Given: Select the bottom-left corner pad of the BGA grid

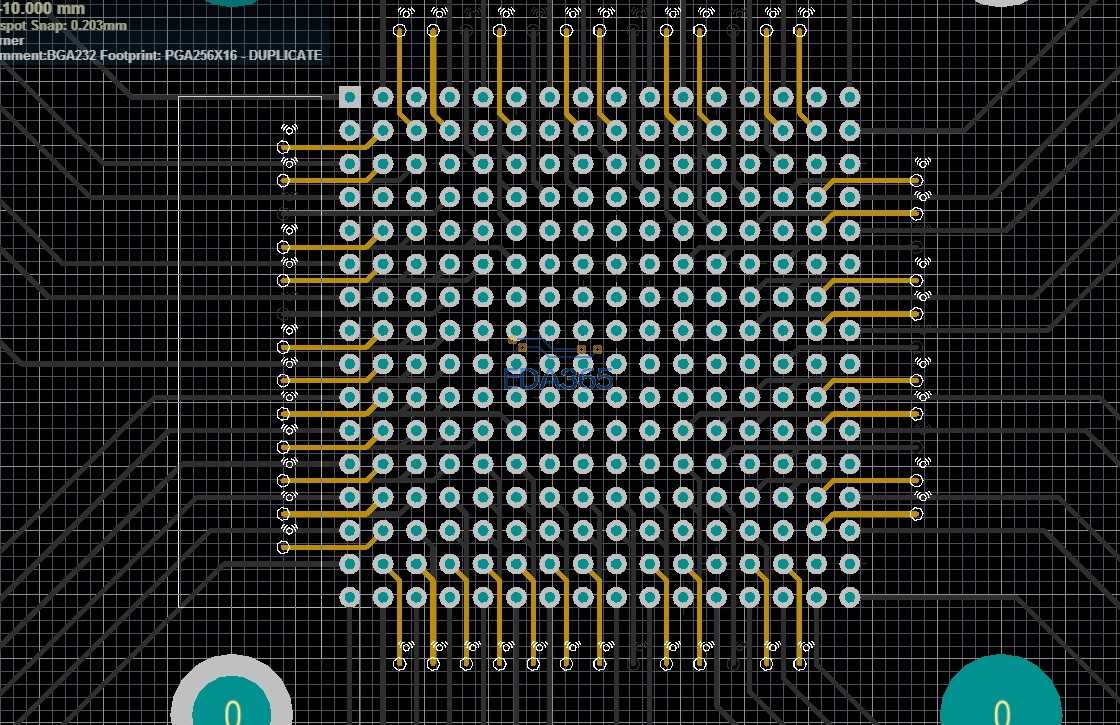Looking at the screenshot, I should tap(349, 597).
